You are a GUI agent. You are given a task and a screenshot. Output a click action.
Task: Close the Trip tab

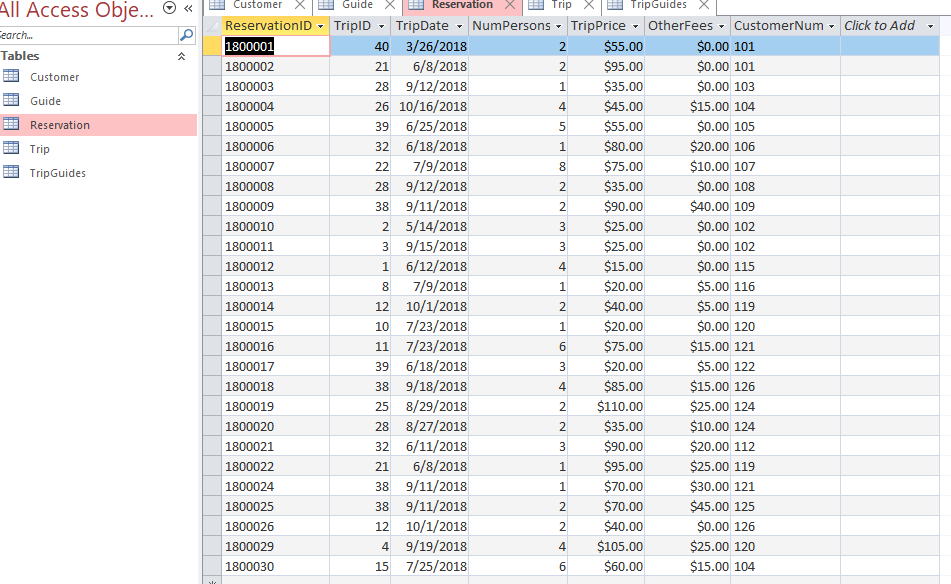click(x=588, y=5)
